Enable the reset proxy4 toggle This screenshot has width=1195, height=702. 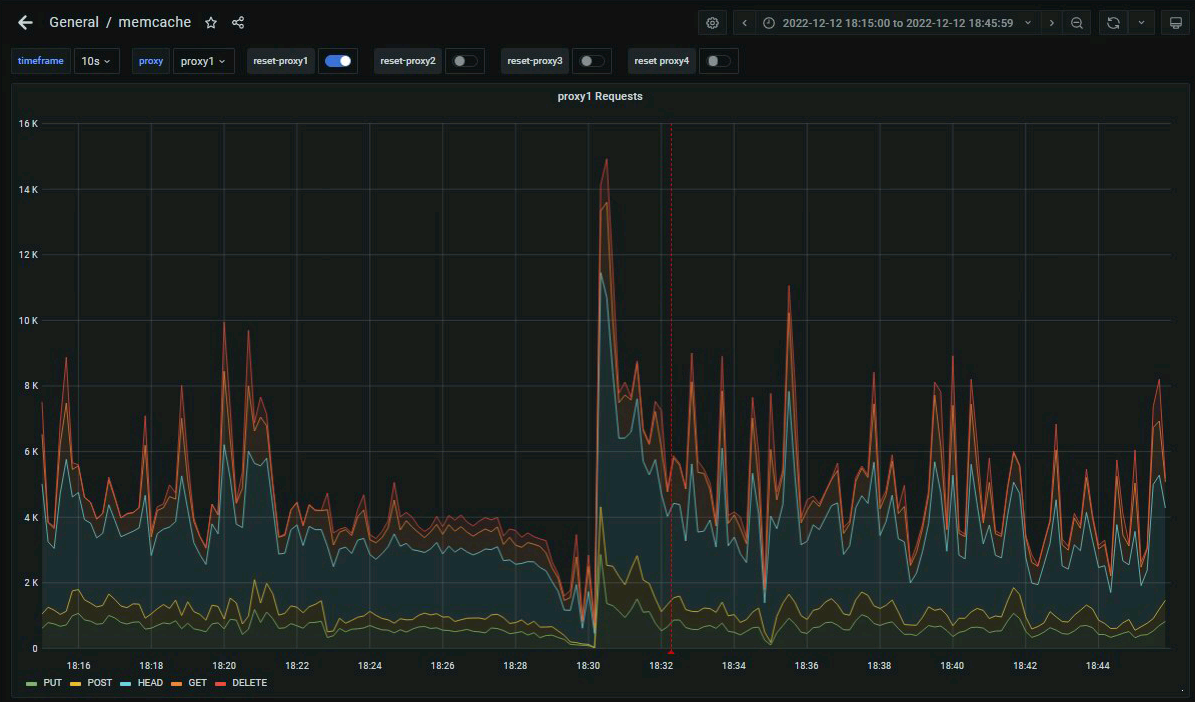[718, 61]
